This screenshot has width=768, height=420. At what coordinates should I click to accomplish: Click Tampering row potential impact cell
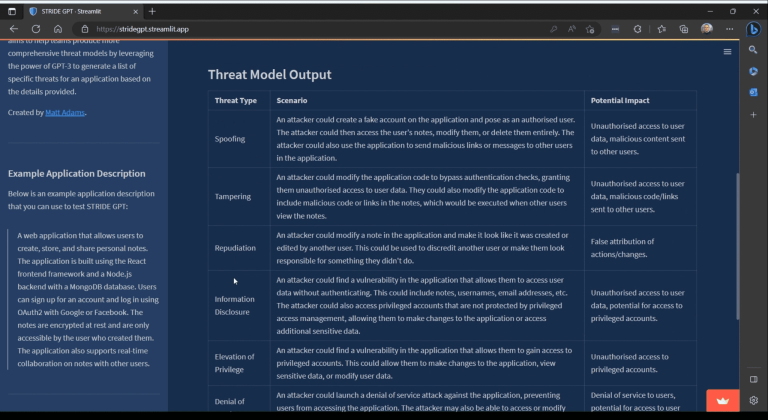tap(638, 197)
